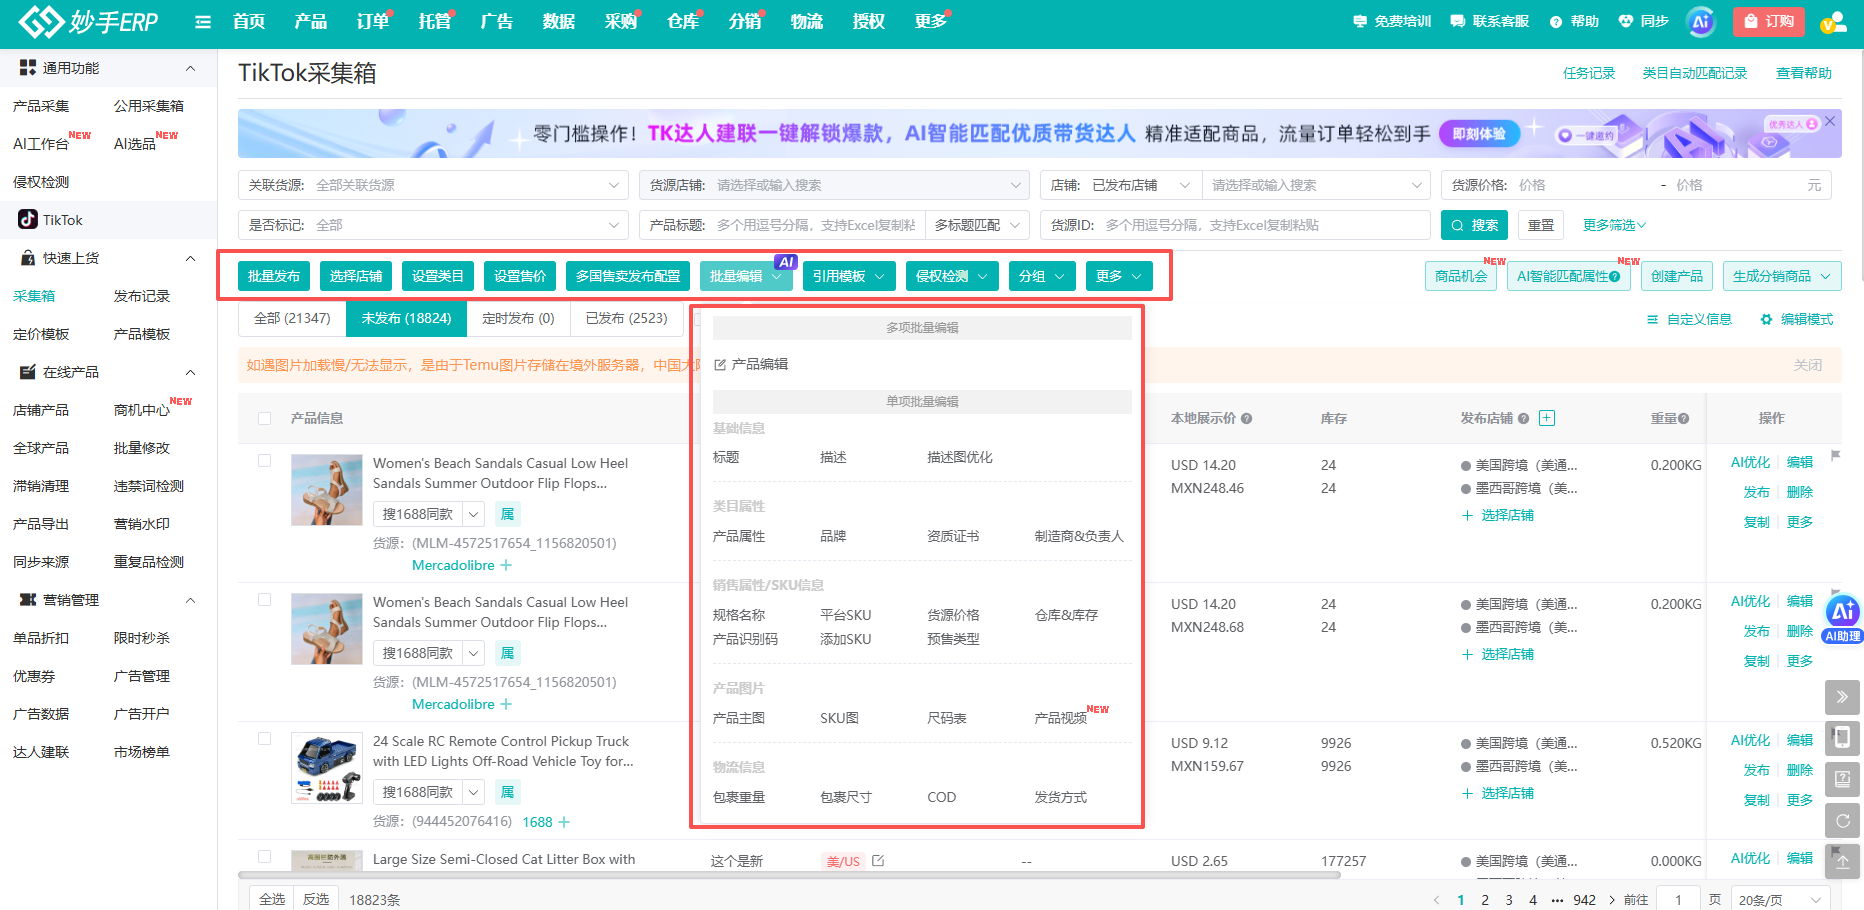Click the edit icon next to 美/US
The width and height of the screenshot is (1864, 910).
pyautogui.click(x=878, y=860)
